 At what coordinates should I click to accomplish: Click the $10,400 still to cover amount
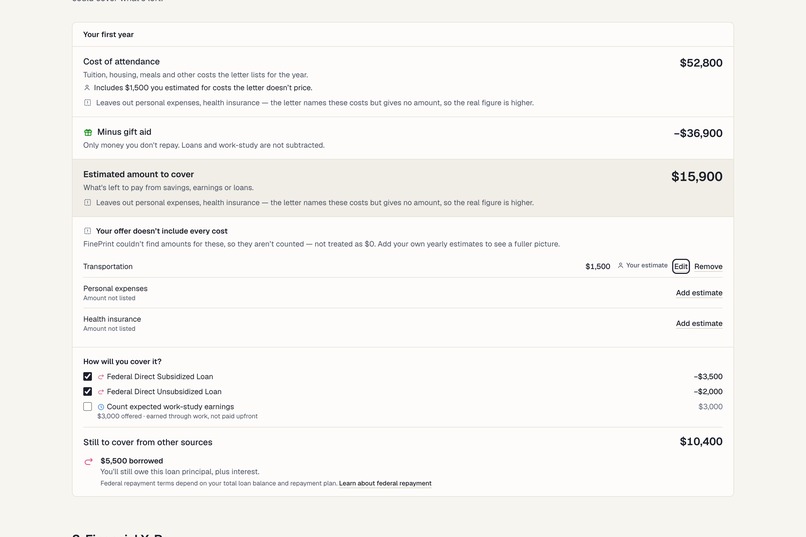[x=701, y=441]
